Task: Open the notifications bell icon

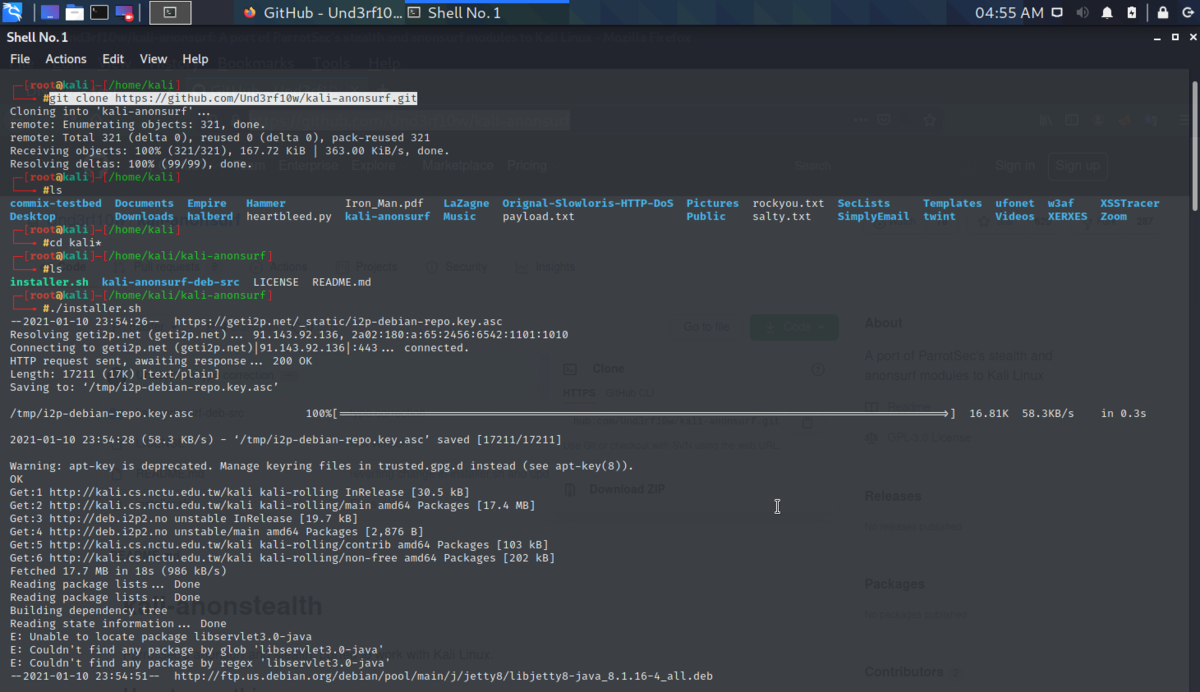Action: pos(1107,13)
